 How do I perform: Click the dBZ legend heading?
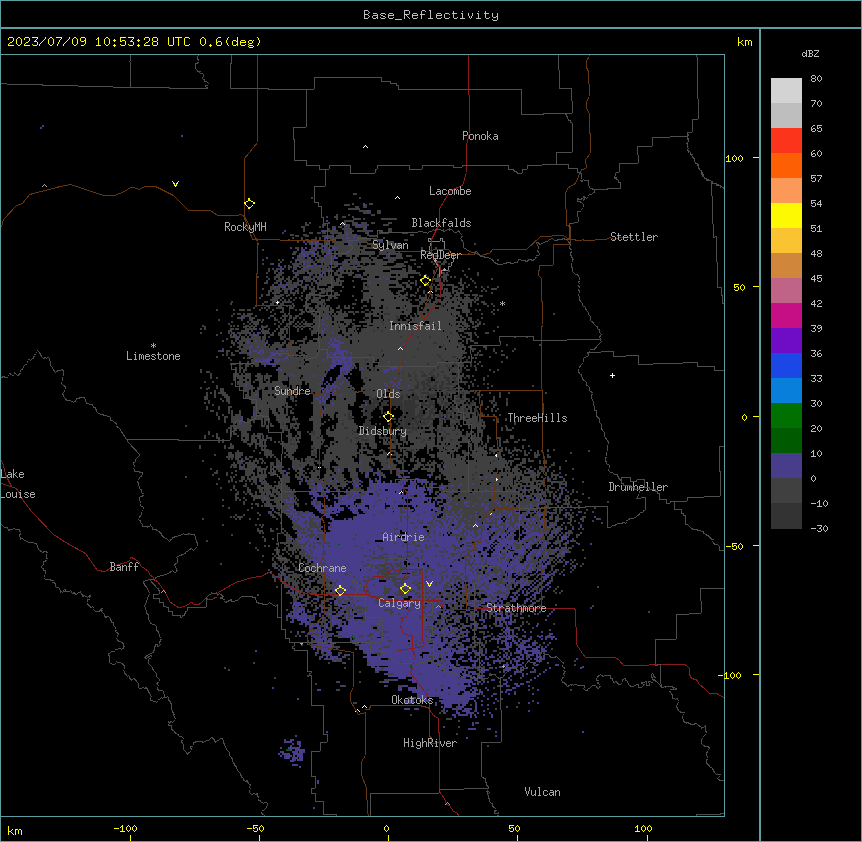pos(810,54)
